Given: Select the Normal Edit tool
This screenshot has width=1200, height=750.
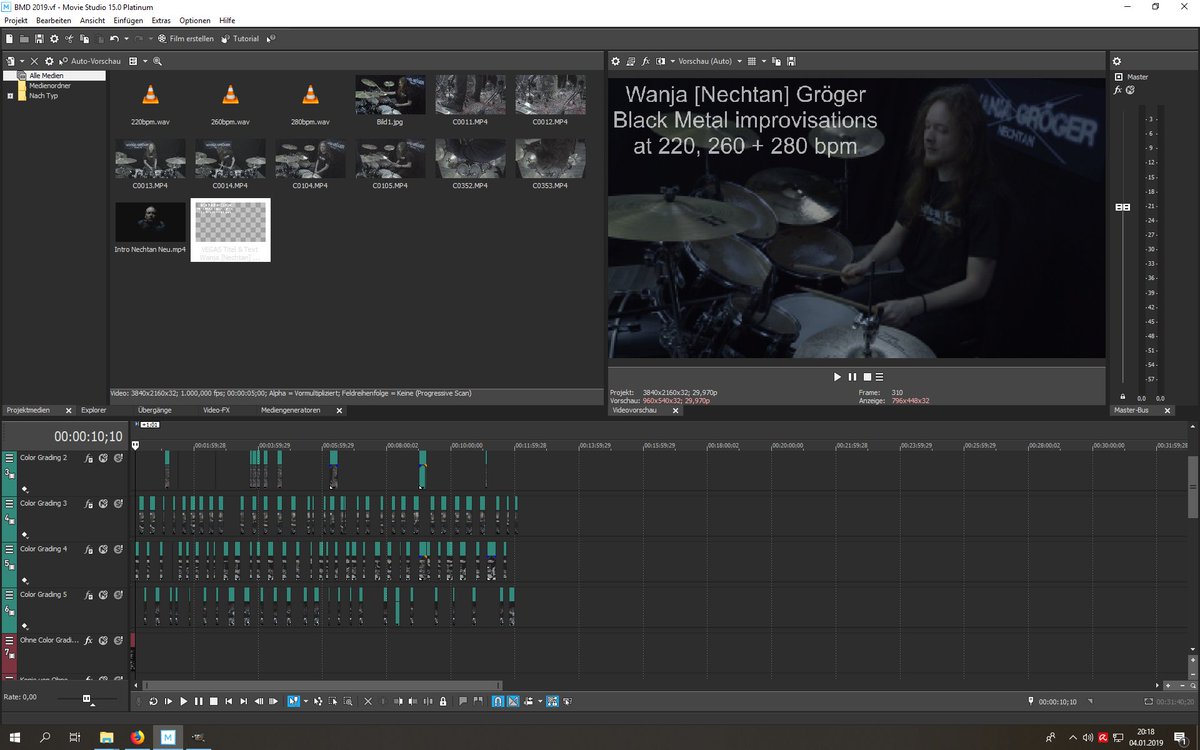Looking at the screenshot, I should (x=293, y=701).
